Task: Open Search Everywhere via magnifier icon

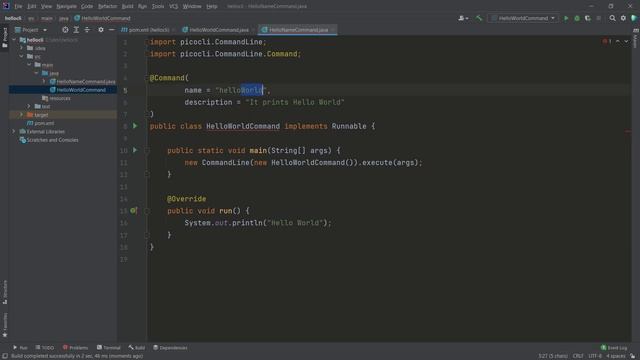Action: 612,18
